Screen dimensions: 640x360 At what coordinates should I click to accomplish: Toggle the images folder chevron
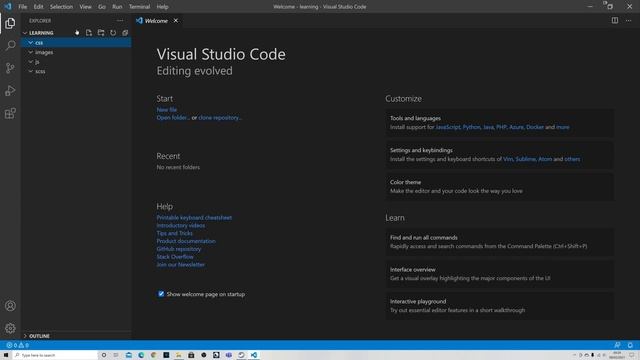31,52
